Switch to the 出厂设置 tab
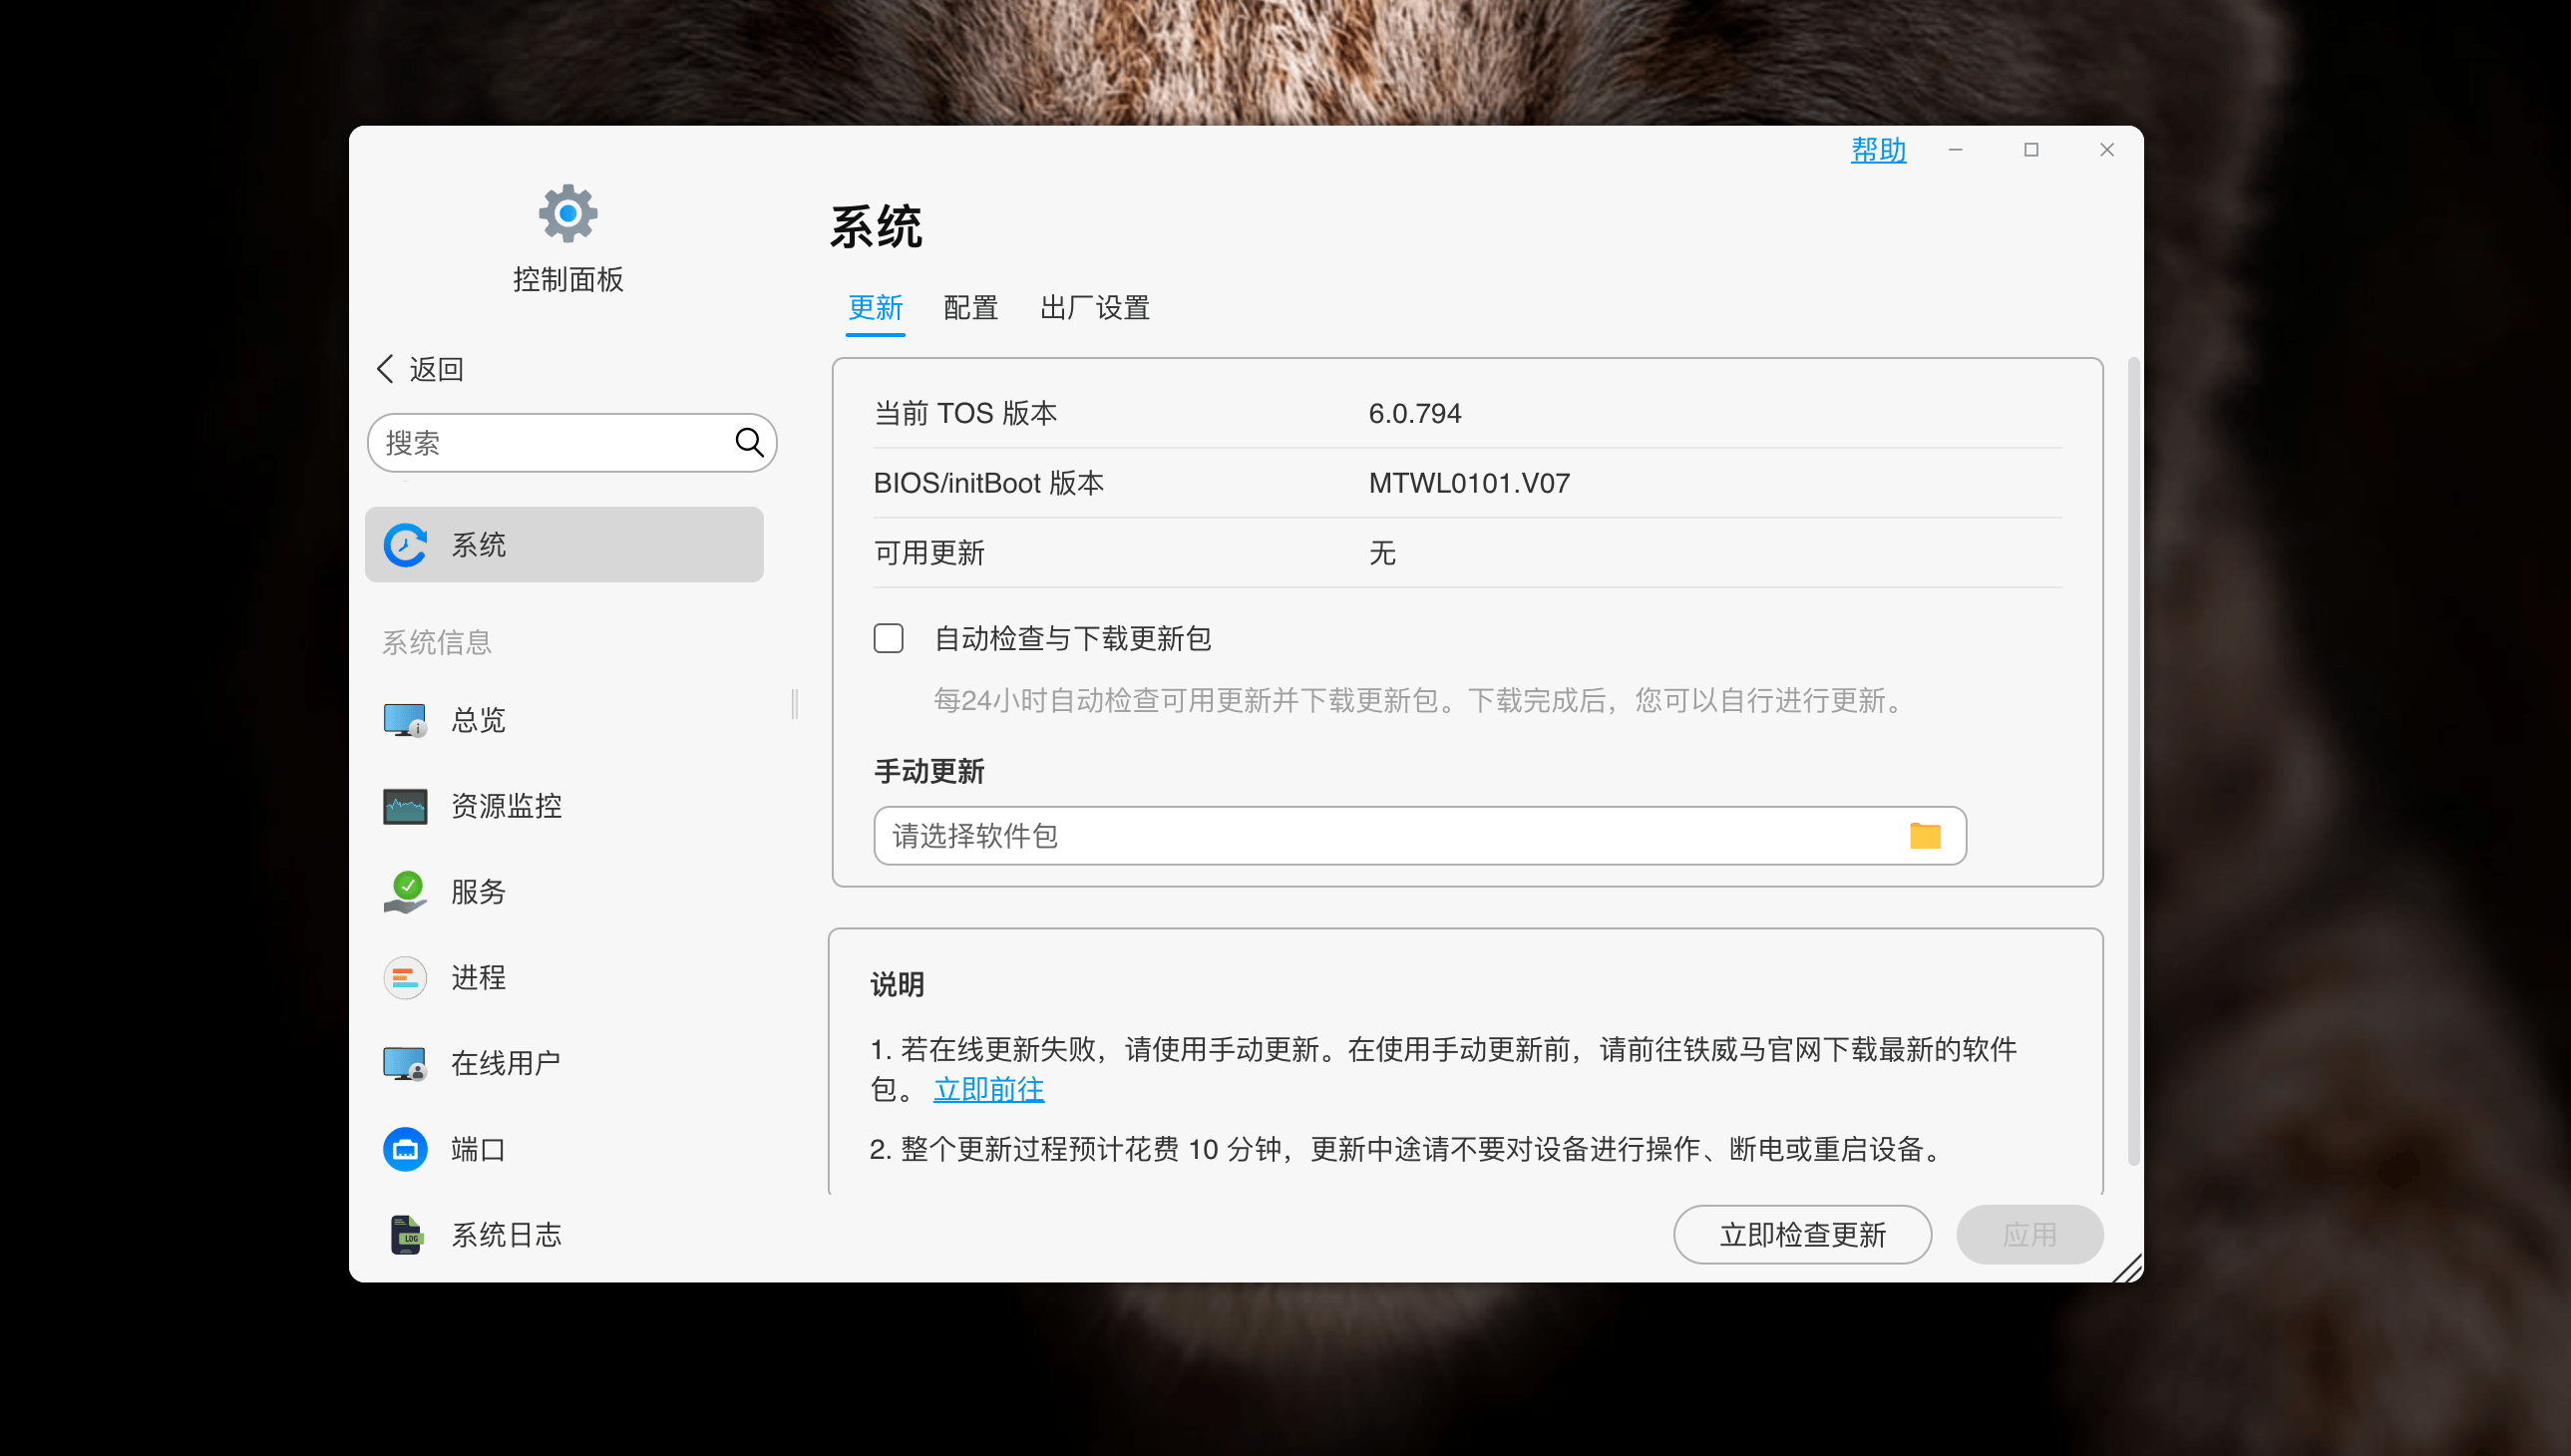The width and height of the screenshot is (2571, 1456). tap(1094, 308)
